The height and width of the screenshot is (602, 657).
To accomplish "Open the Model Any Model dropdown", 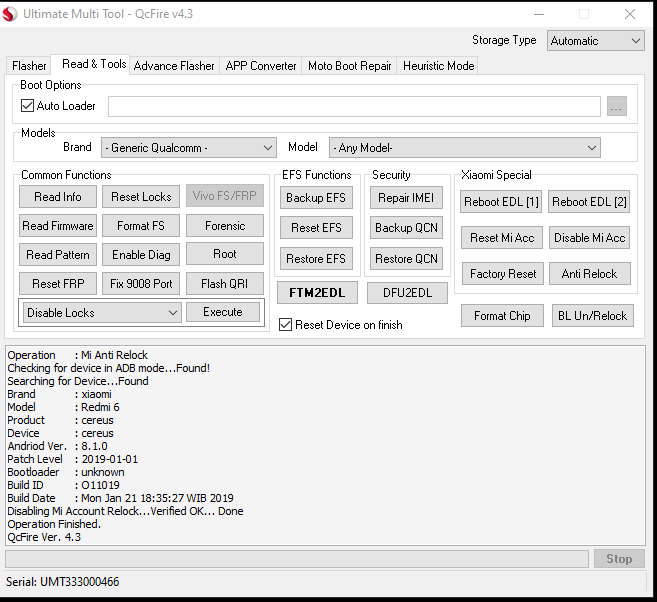I will click(x=465, y=148).
